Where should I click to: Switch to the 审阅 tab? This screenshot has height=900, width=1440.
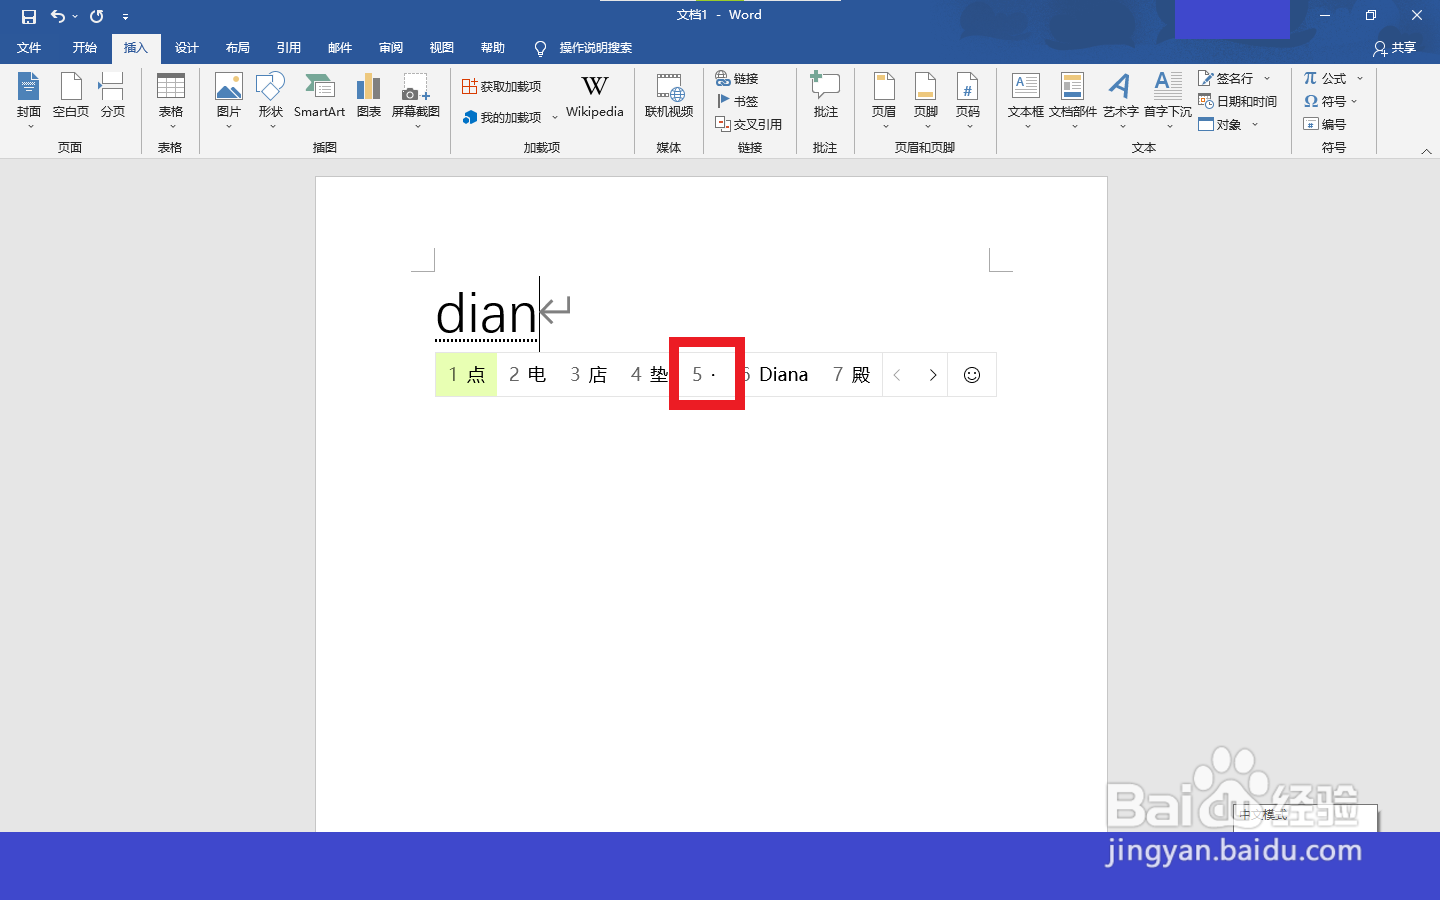(x=391, y=48)
